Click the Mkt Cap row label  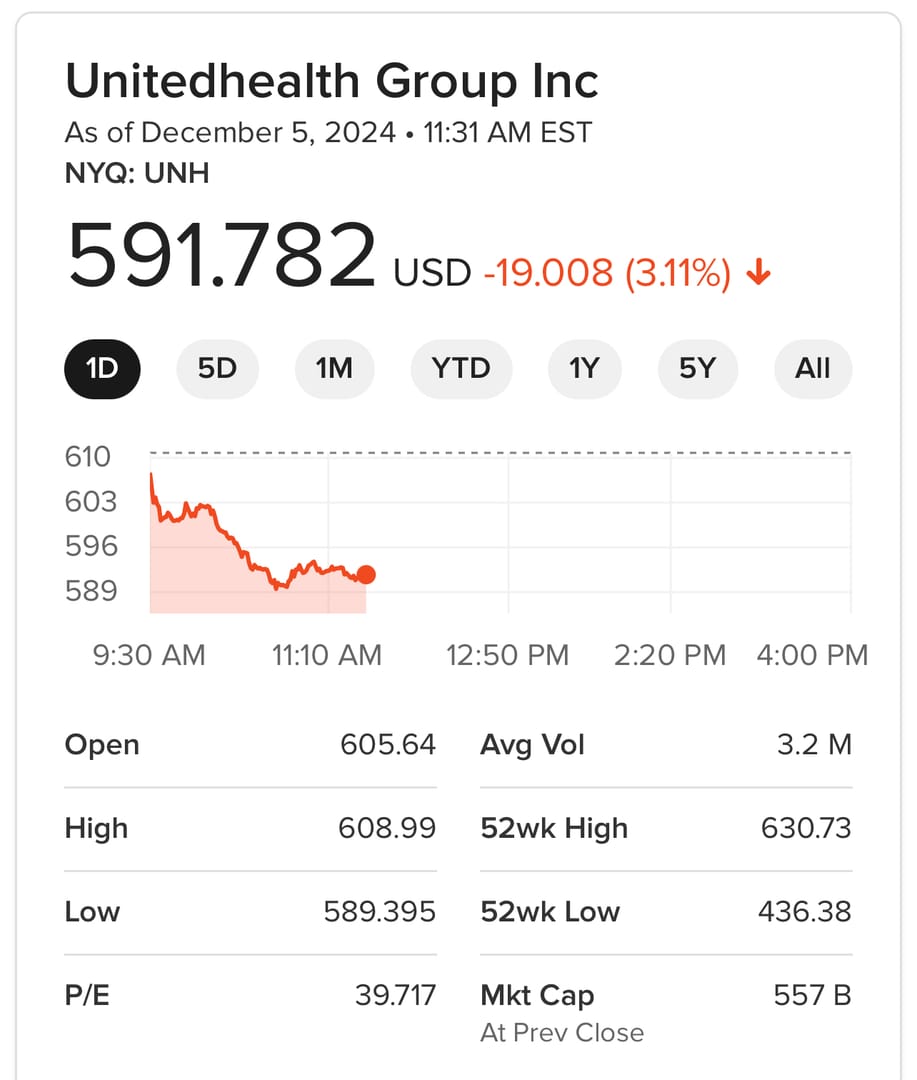pyautogui.click(x=537, y=995)
